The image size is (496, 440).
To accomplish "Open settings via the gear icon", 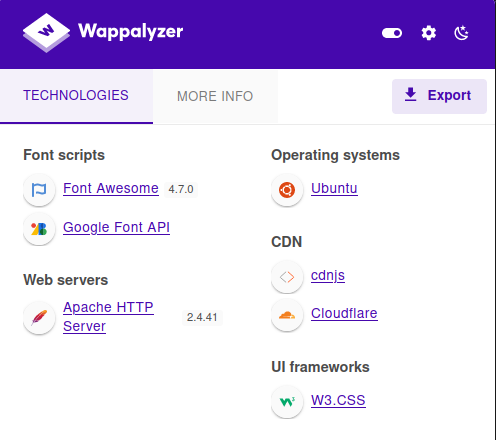I will 429,33.
